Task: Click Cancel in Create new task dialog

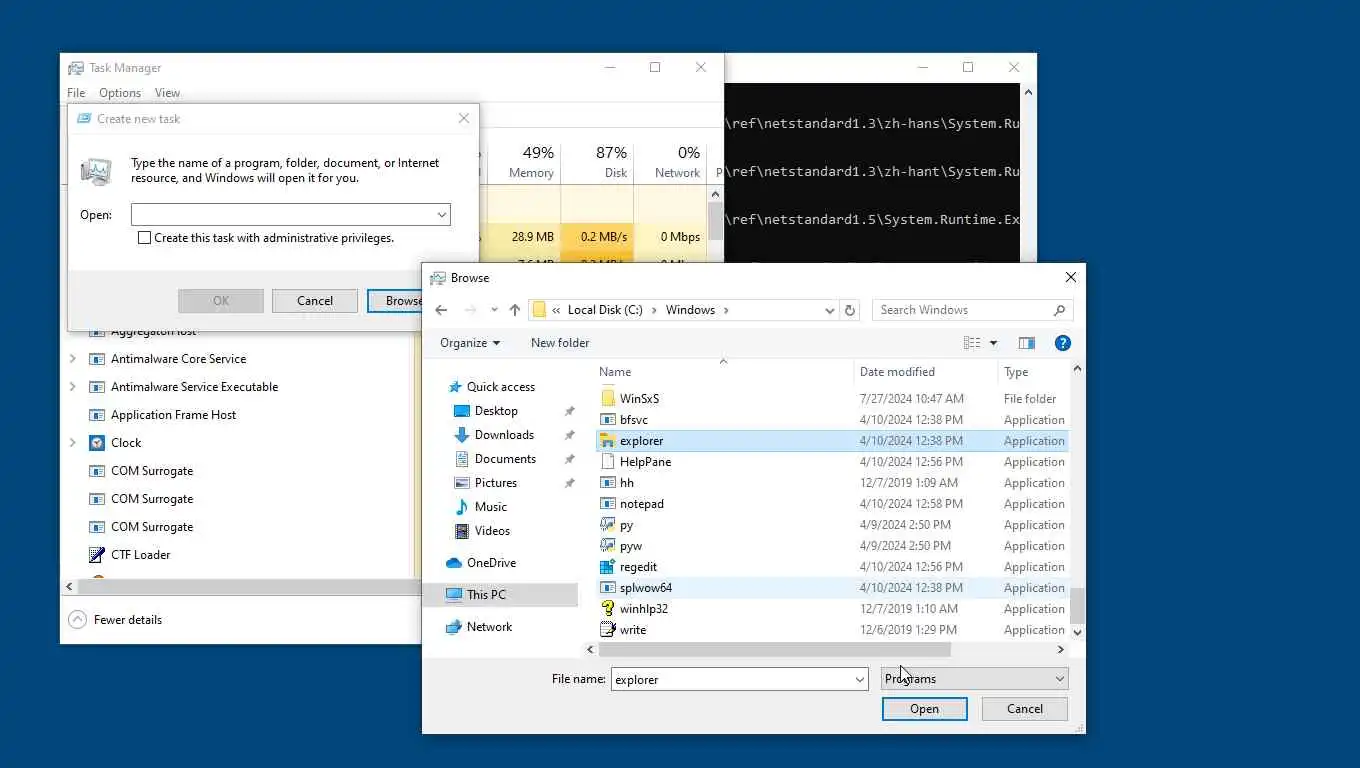Action: click(x=315, y=301)
